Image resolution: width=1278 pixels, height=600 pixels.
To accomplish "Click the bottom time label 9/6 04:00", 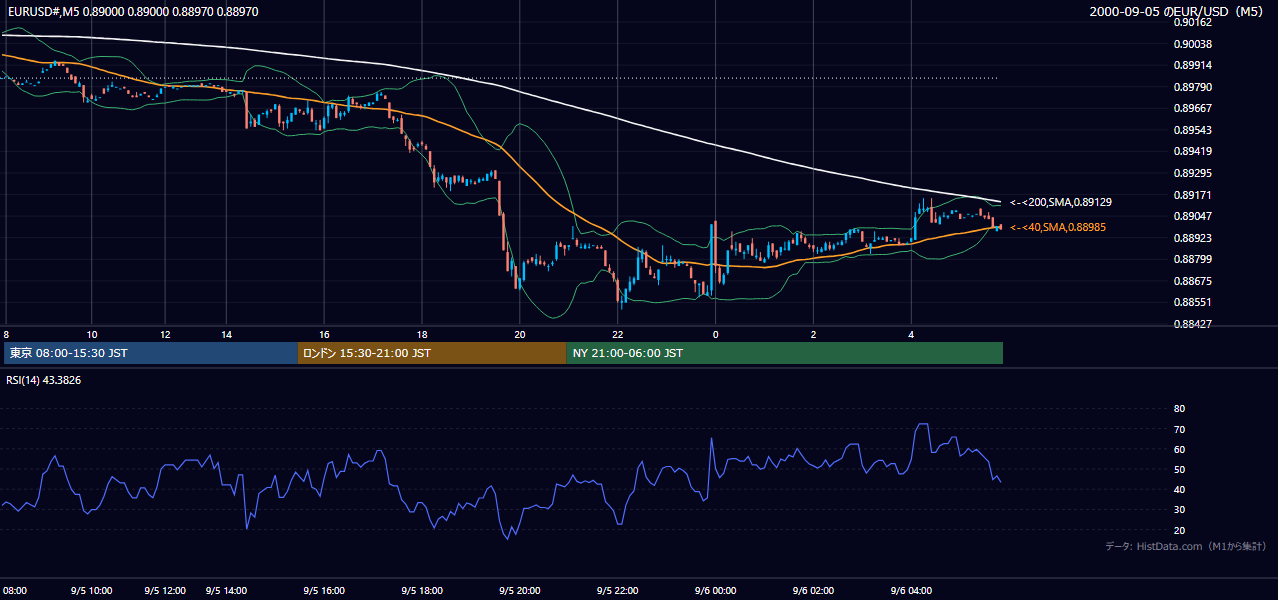I will (x=911, y=591).
